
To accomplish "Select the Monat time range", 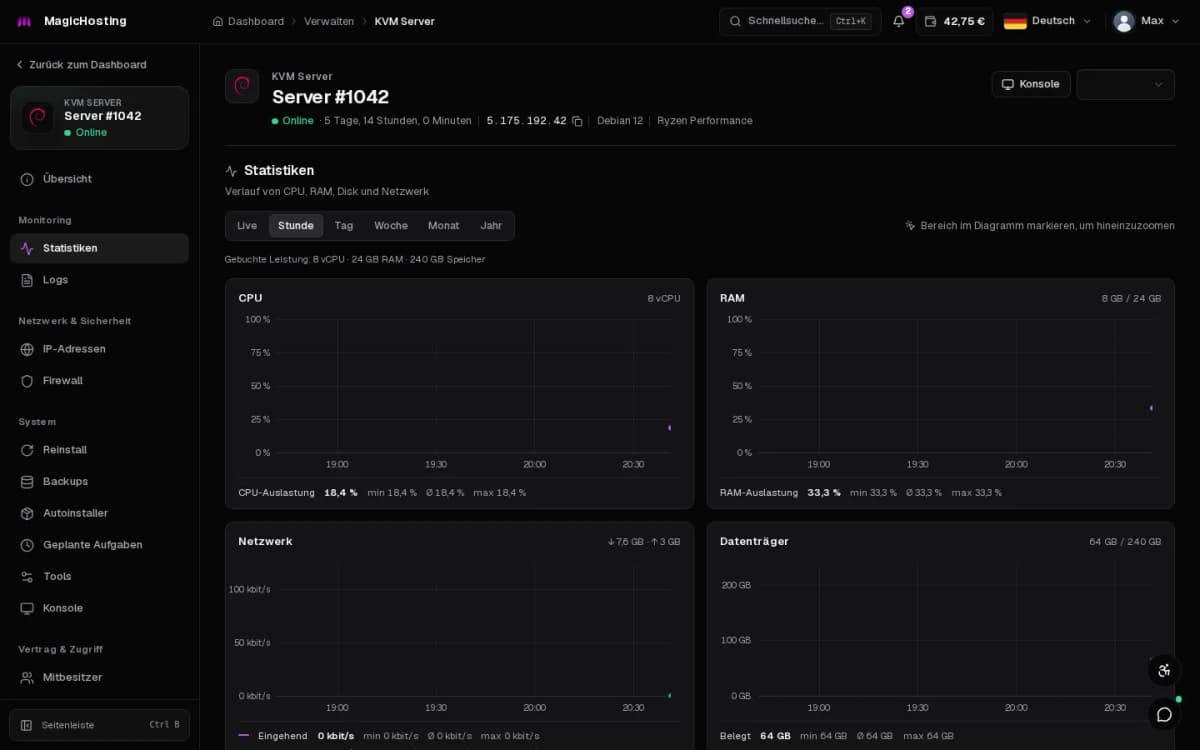I will click(x=444, y=226).
